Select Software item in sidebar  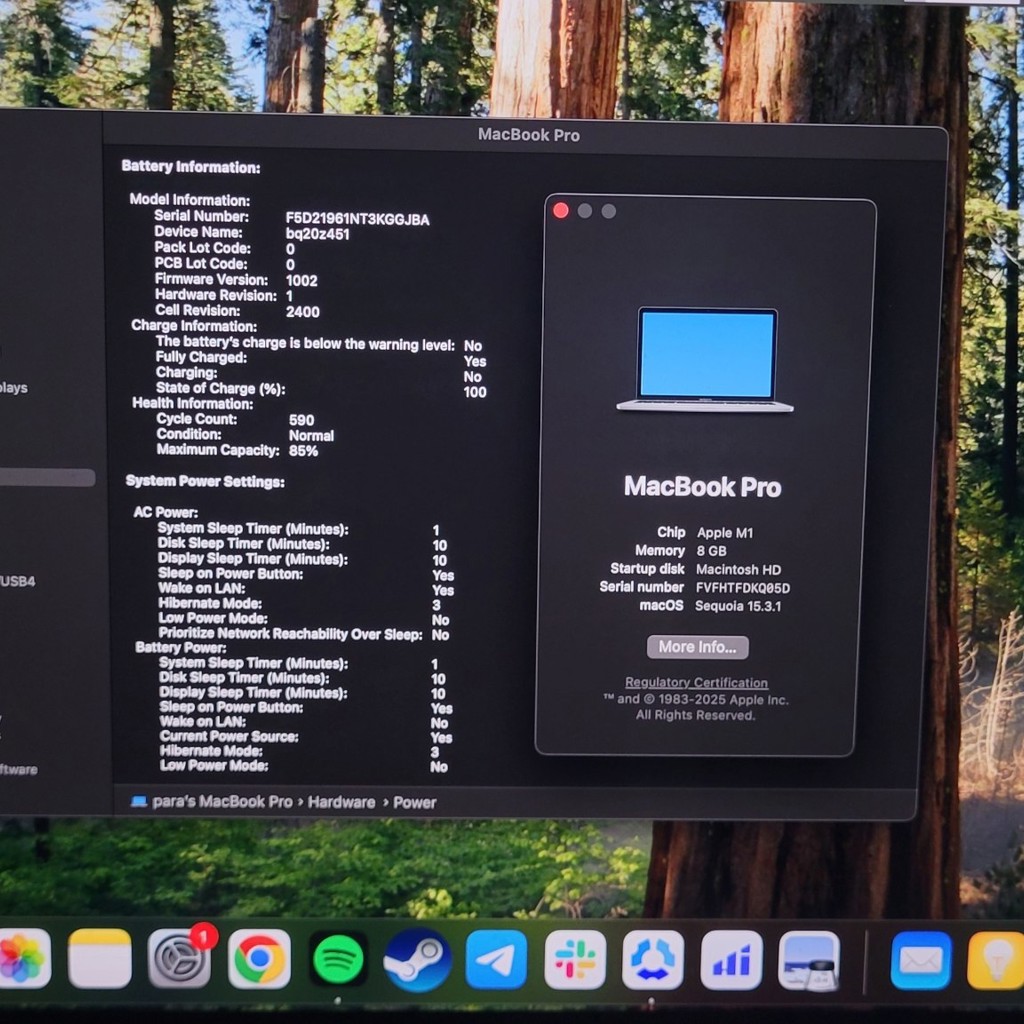18,769
